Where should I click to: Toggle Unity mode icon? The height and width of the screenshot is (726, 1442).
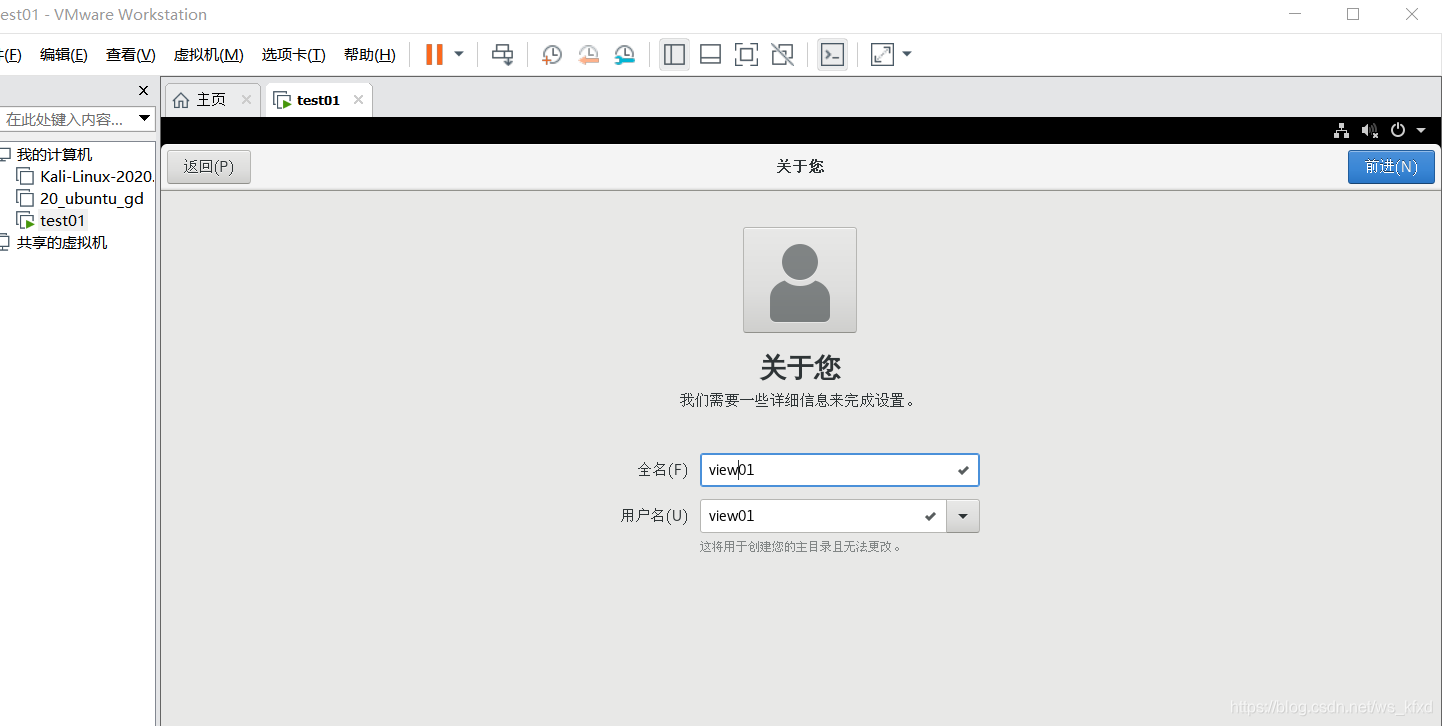point(783,55)
